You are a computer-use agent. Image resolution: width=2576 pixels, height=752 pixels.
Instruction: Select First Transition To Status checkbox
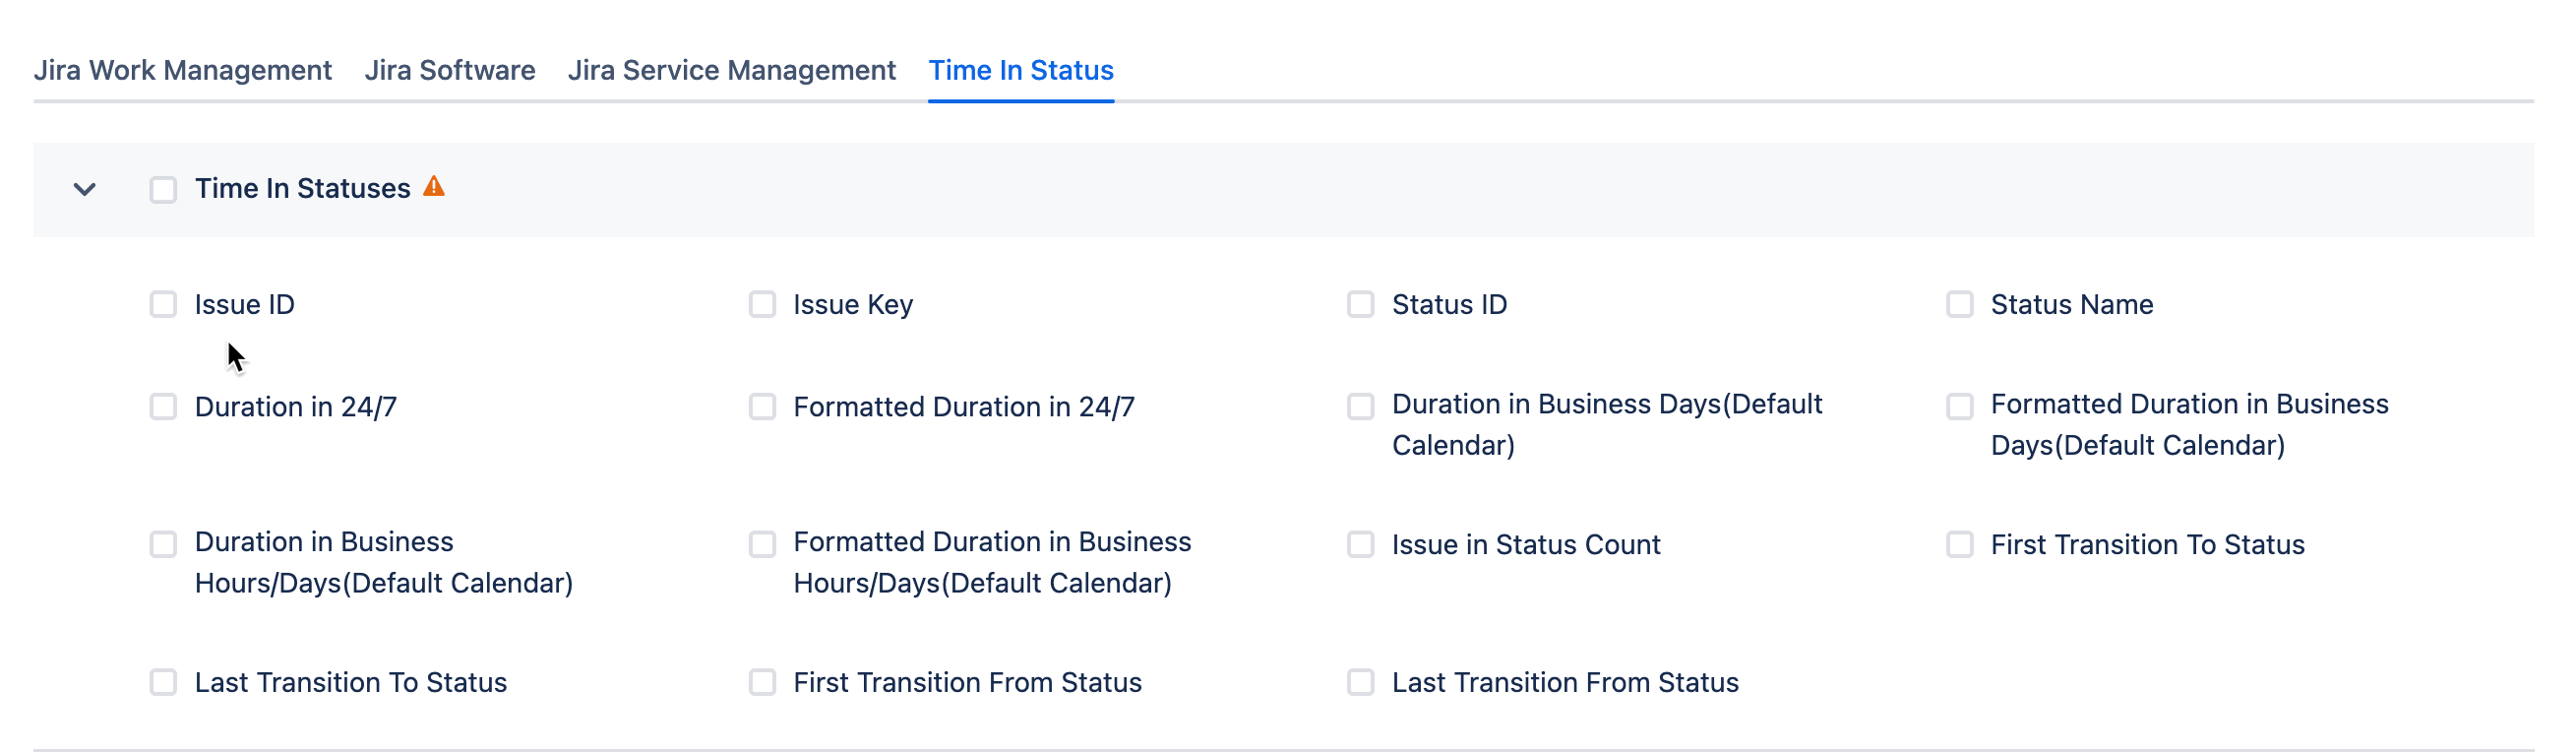click(1959, 544)
